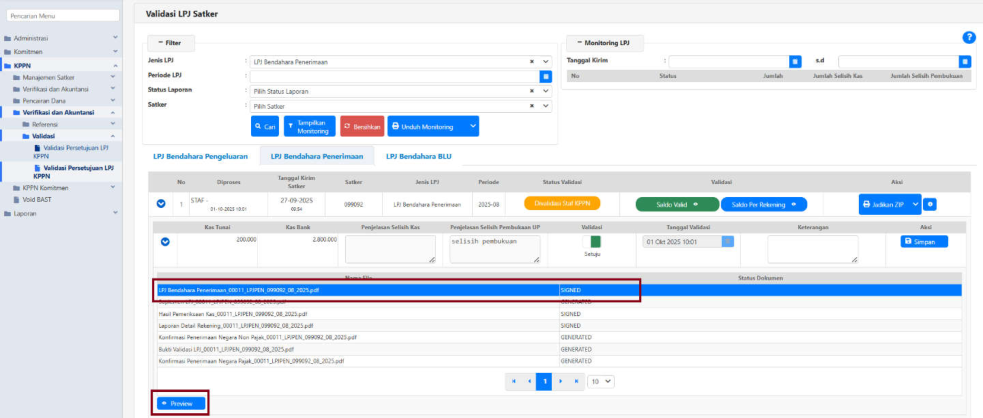This screenshot has width=983, height=418.
Task: Click the red Bersihkan button
Action: point(361,127)
